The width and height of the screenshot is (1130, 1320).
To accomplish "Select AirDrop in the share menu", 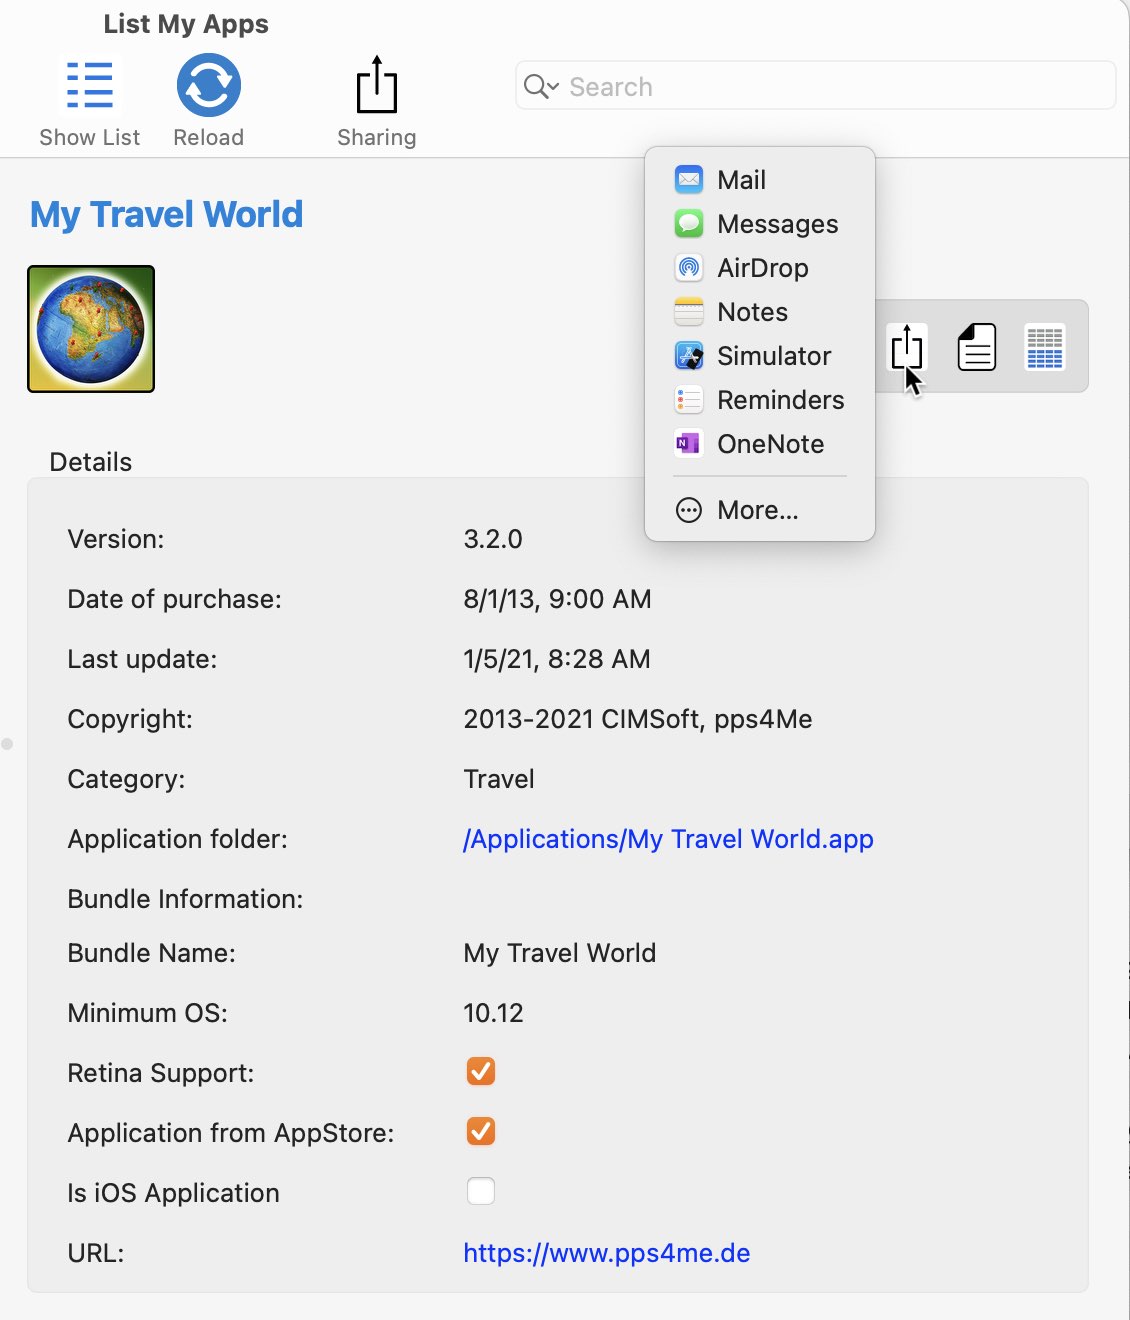I will point(760,268).
